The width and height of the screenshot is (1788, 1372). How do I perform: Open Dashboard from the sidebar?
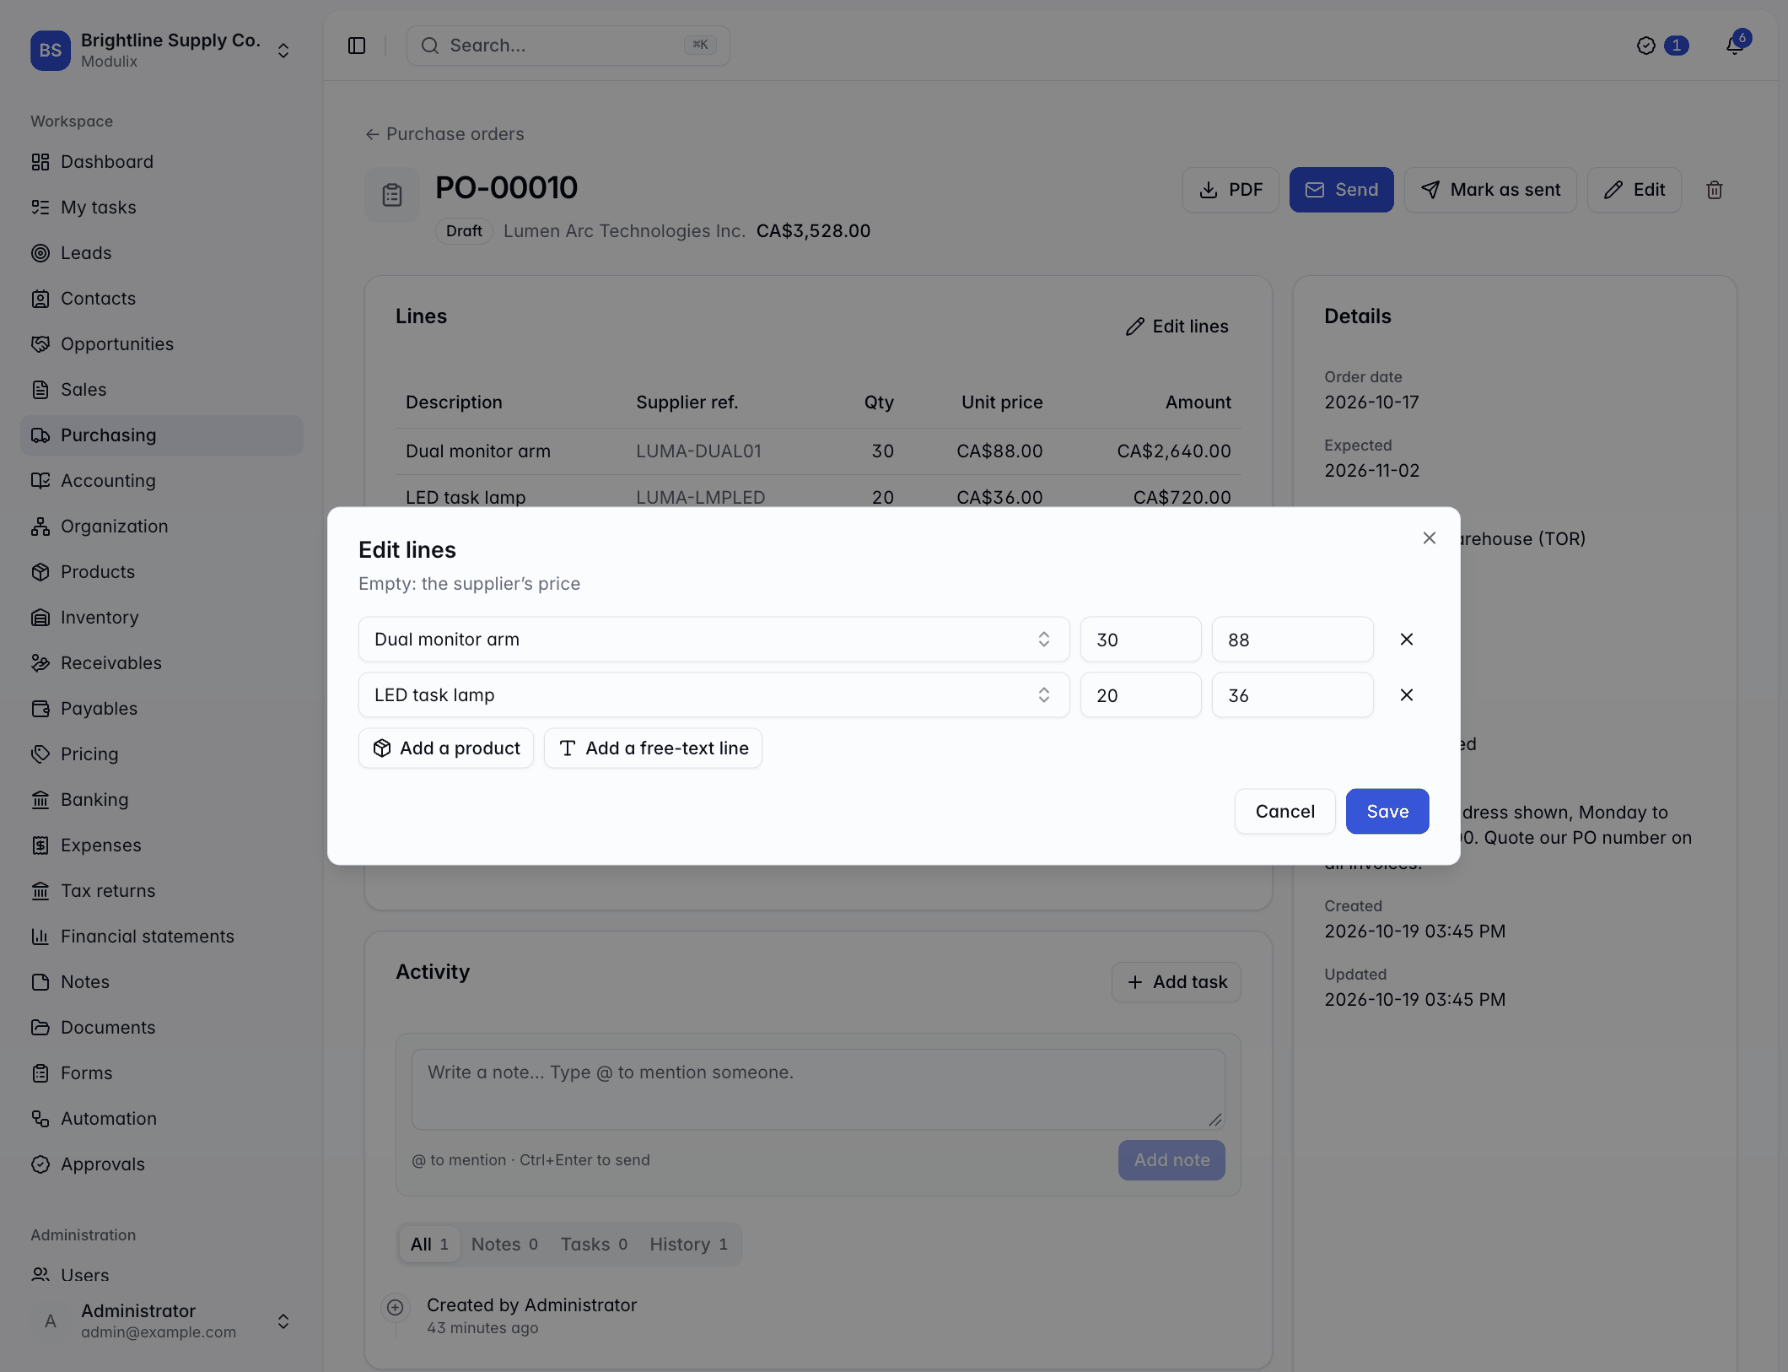click(161, 162)
